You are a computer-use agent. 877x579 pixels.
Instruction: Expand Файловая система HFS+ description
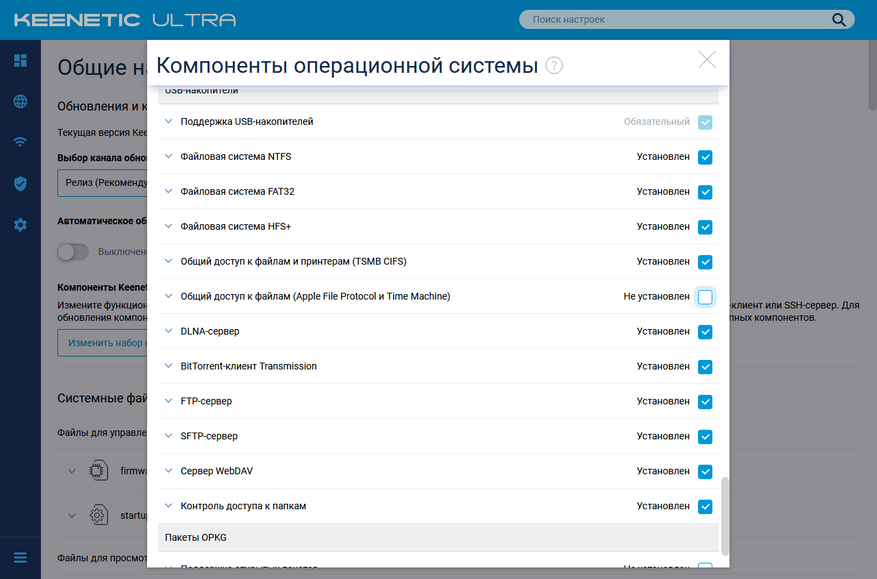168,226
